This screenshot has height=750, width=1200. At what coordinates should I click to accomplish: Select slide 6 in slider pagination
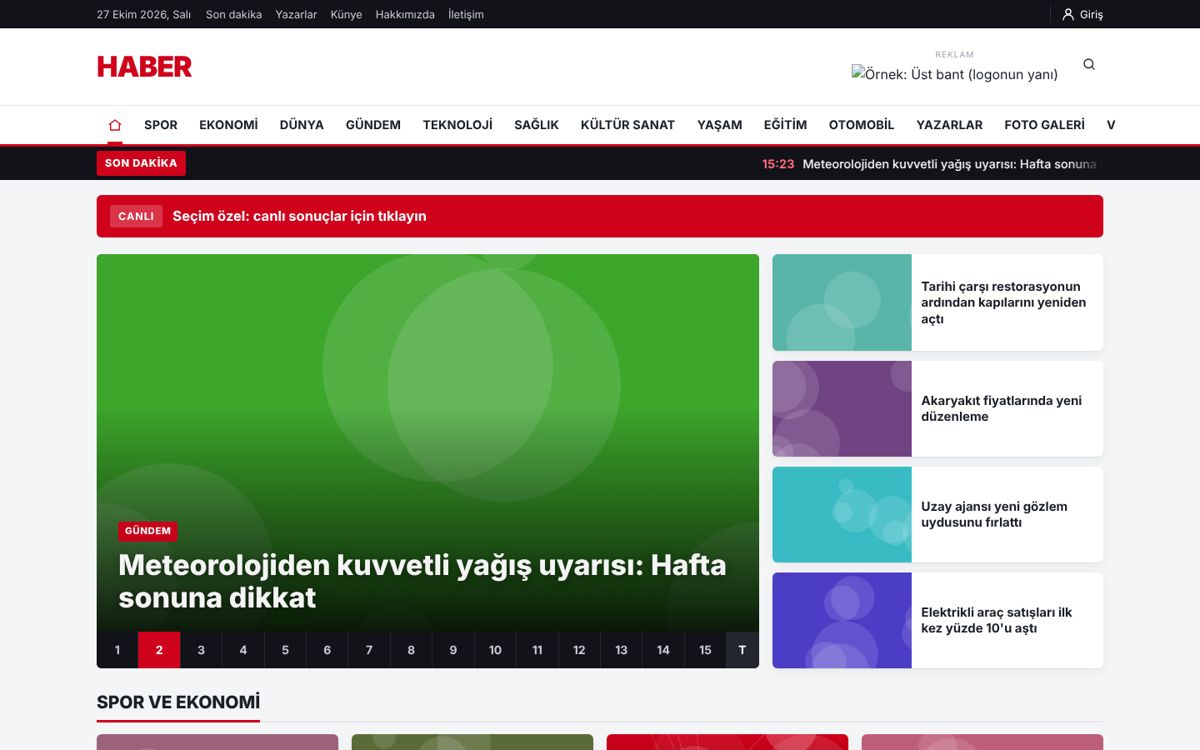coord(327,650)
